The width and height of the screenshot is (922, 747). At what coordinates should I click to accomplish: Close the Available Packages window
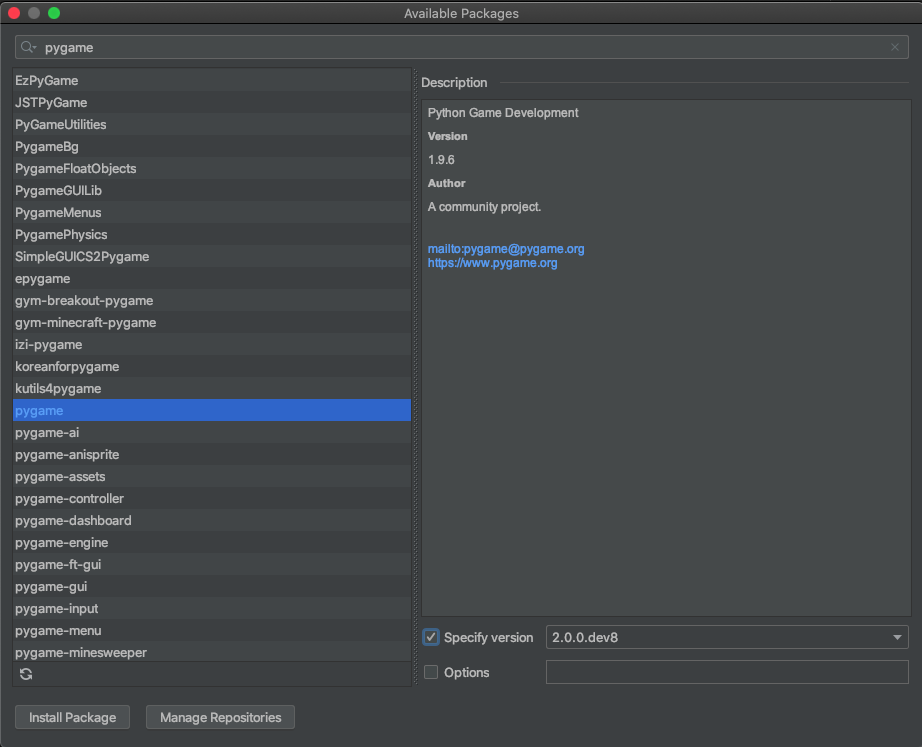coord(14,13)
